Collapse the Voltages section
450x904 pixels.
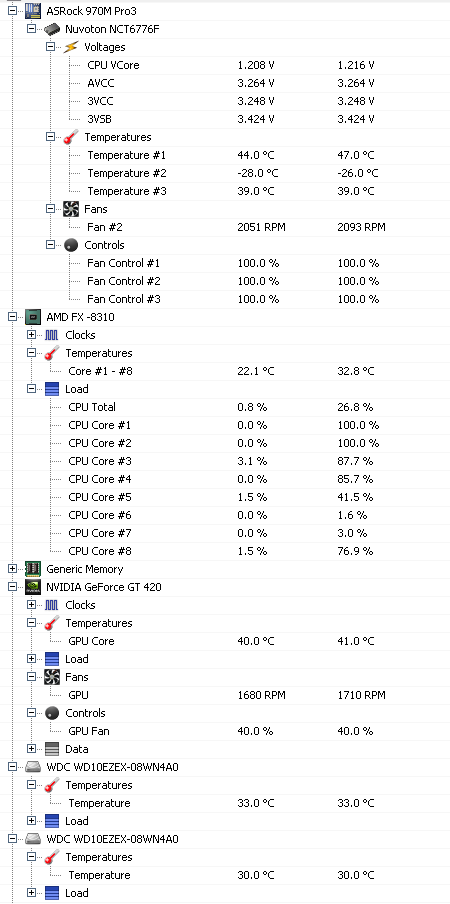point(51,47)
